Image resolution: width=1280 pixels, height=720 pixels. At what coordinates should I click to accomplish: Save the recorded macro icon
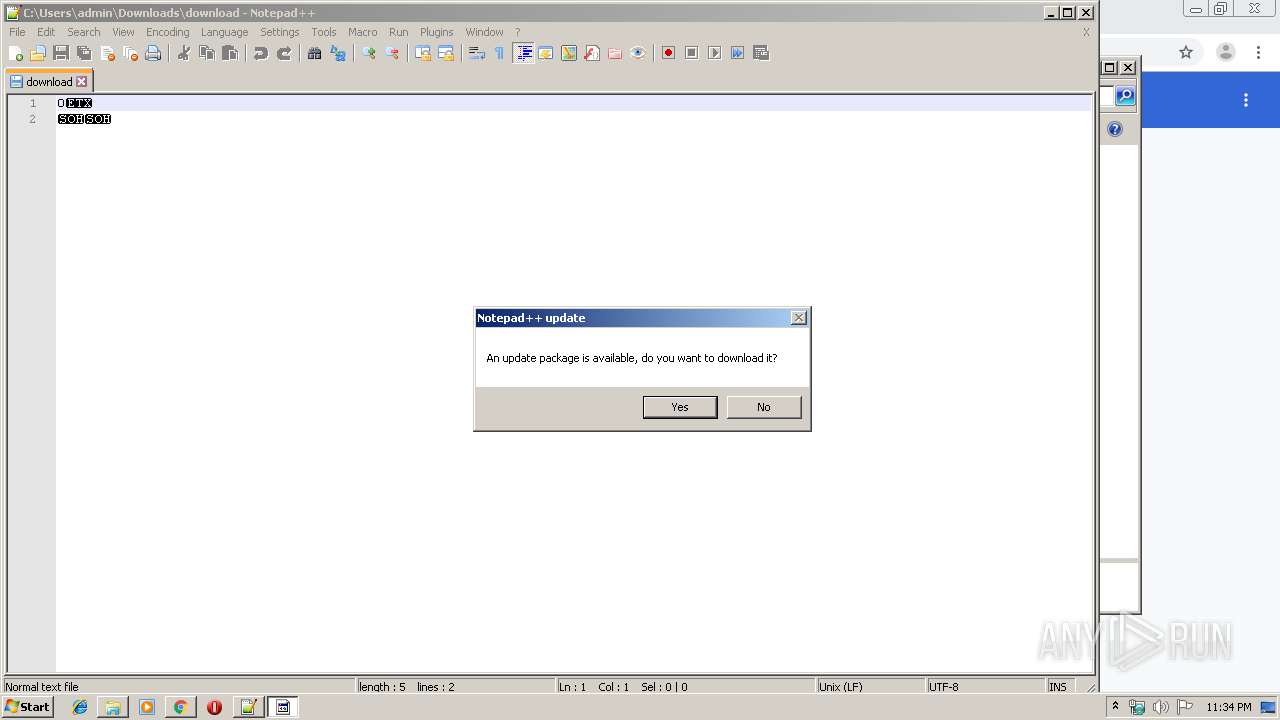pos(761,53)
